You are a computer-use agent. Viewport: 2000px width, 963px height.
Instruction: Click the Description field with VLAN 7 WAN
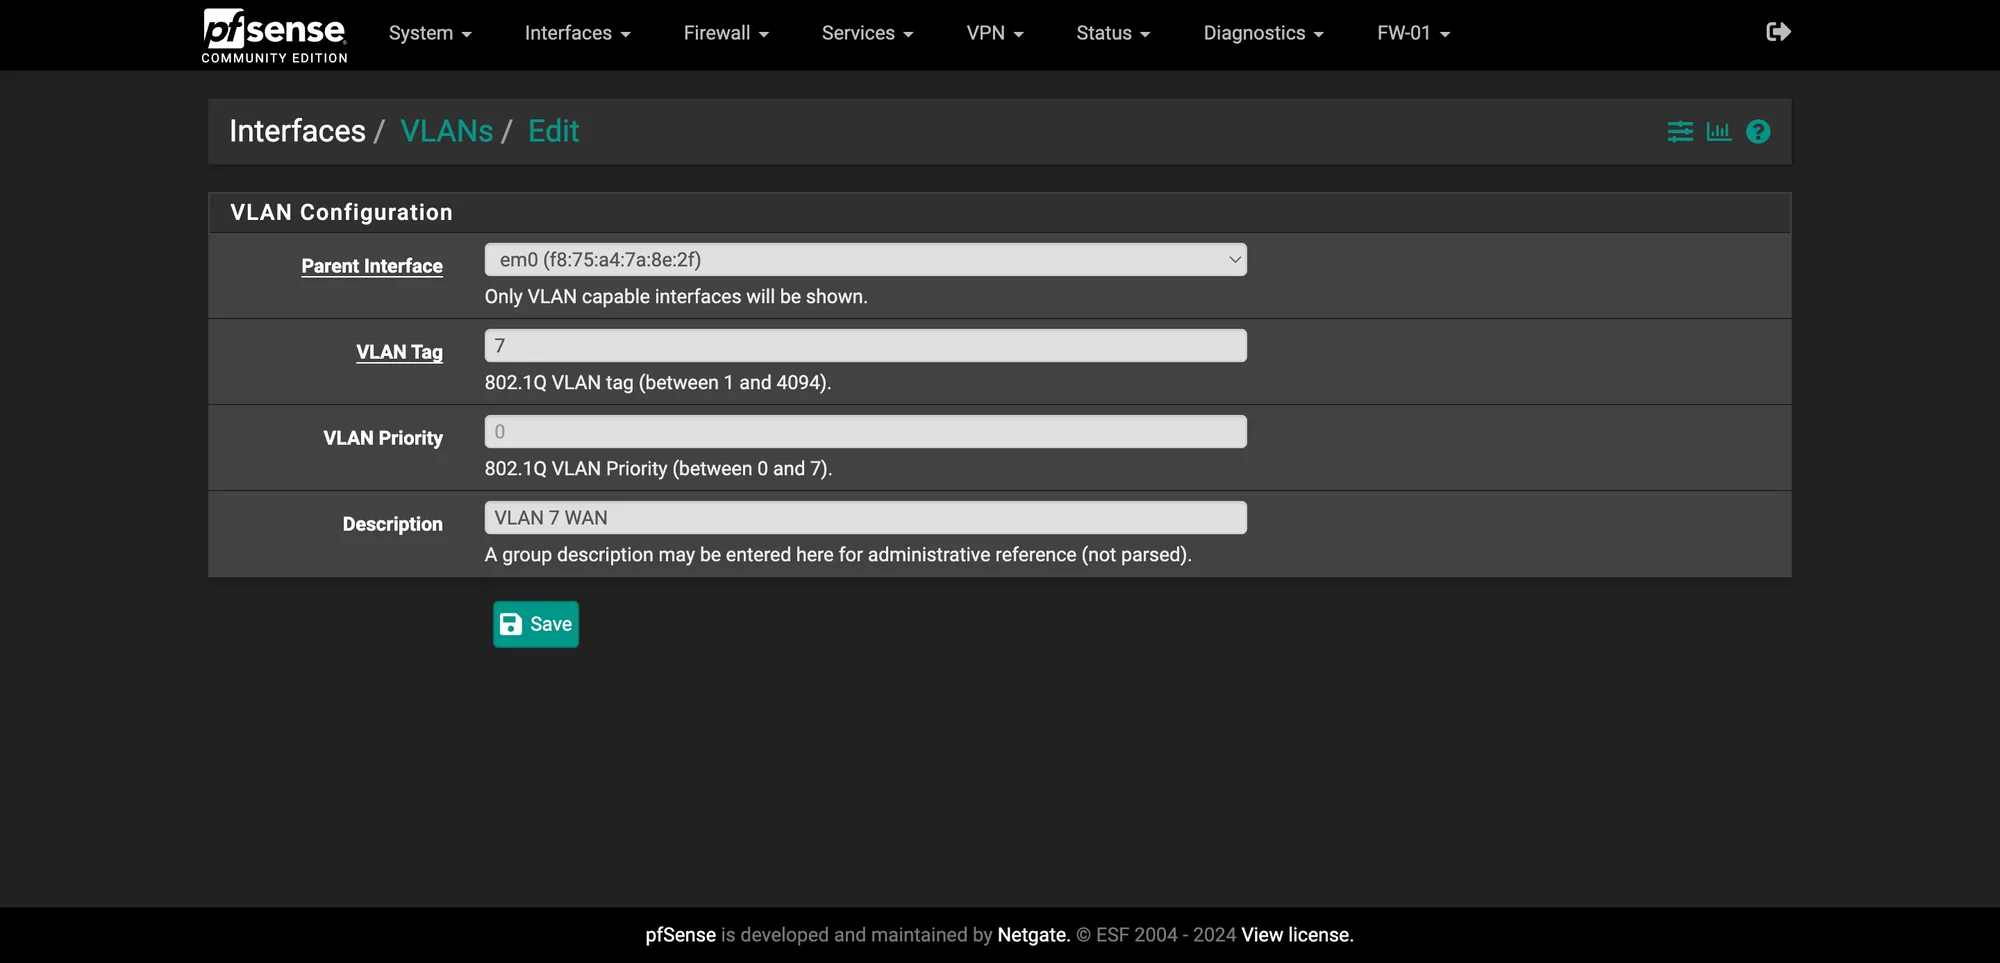coord(866,518)
